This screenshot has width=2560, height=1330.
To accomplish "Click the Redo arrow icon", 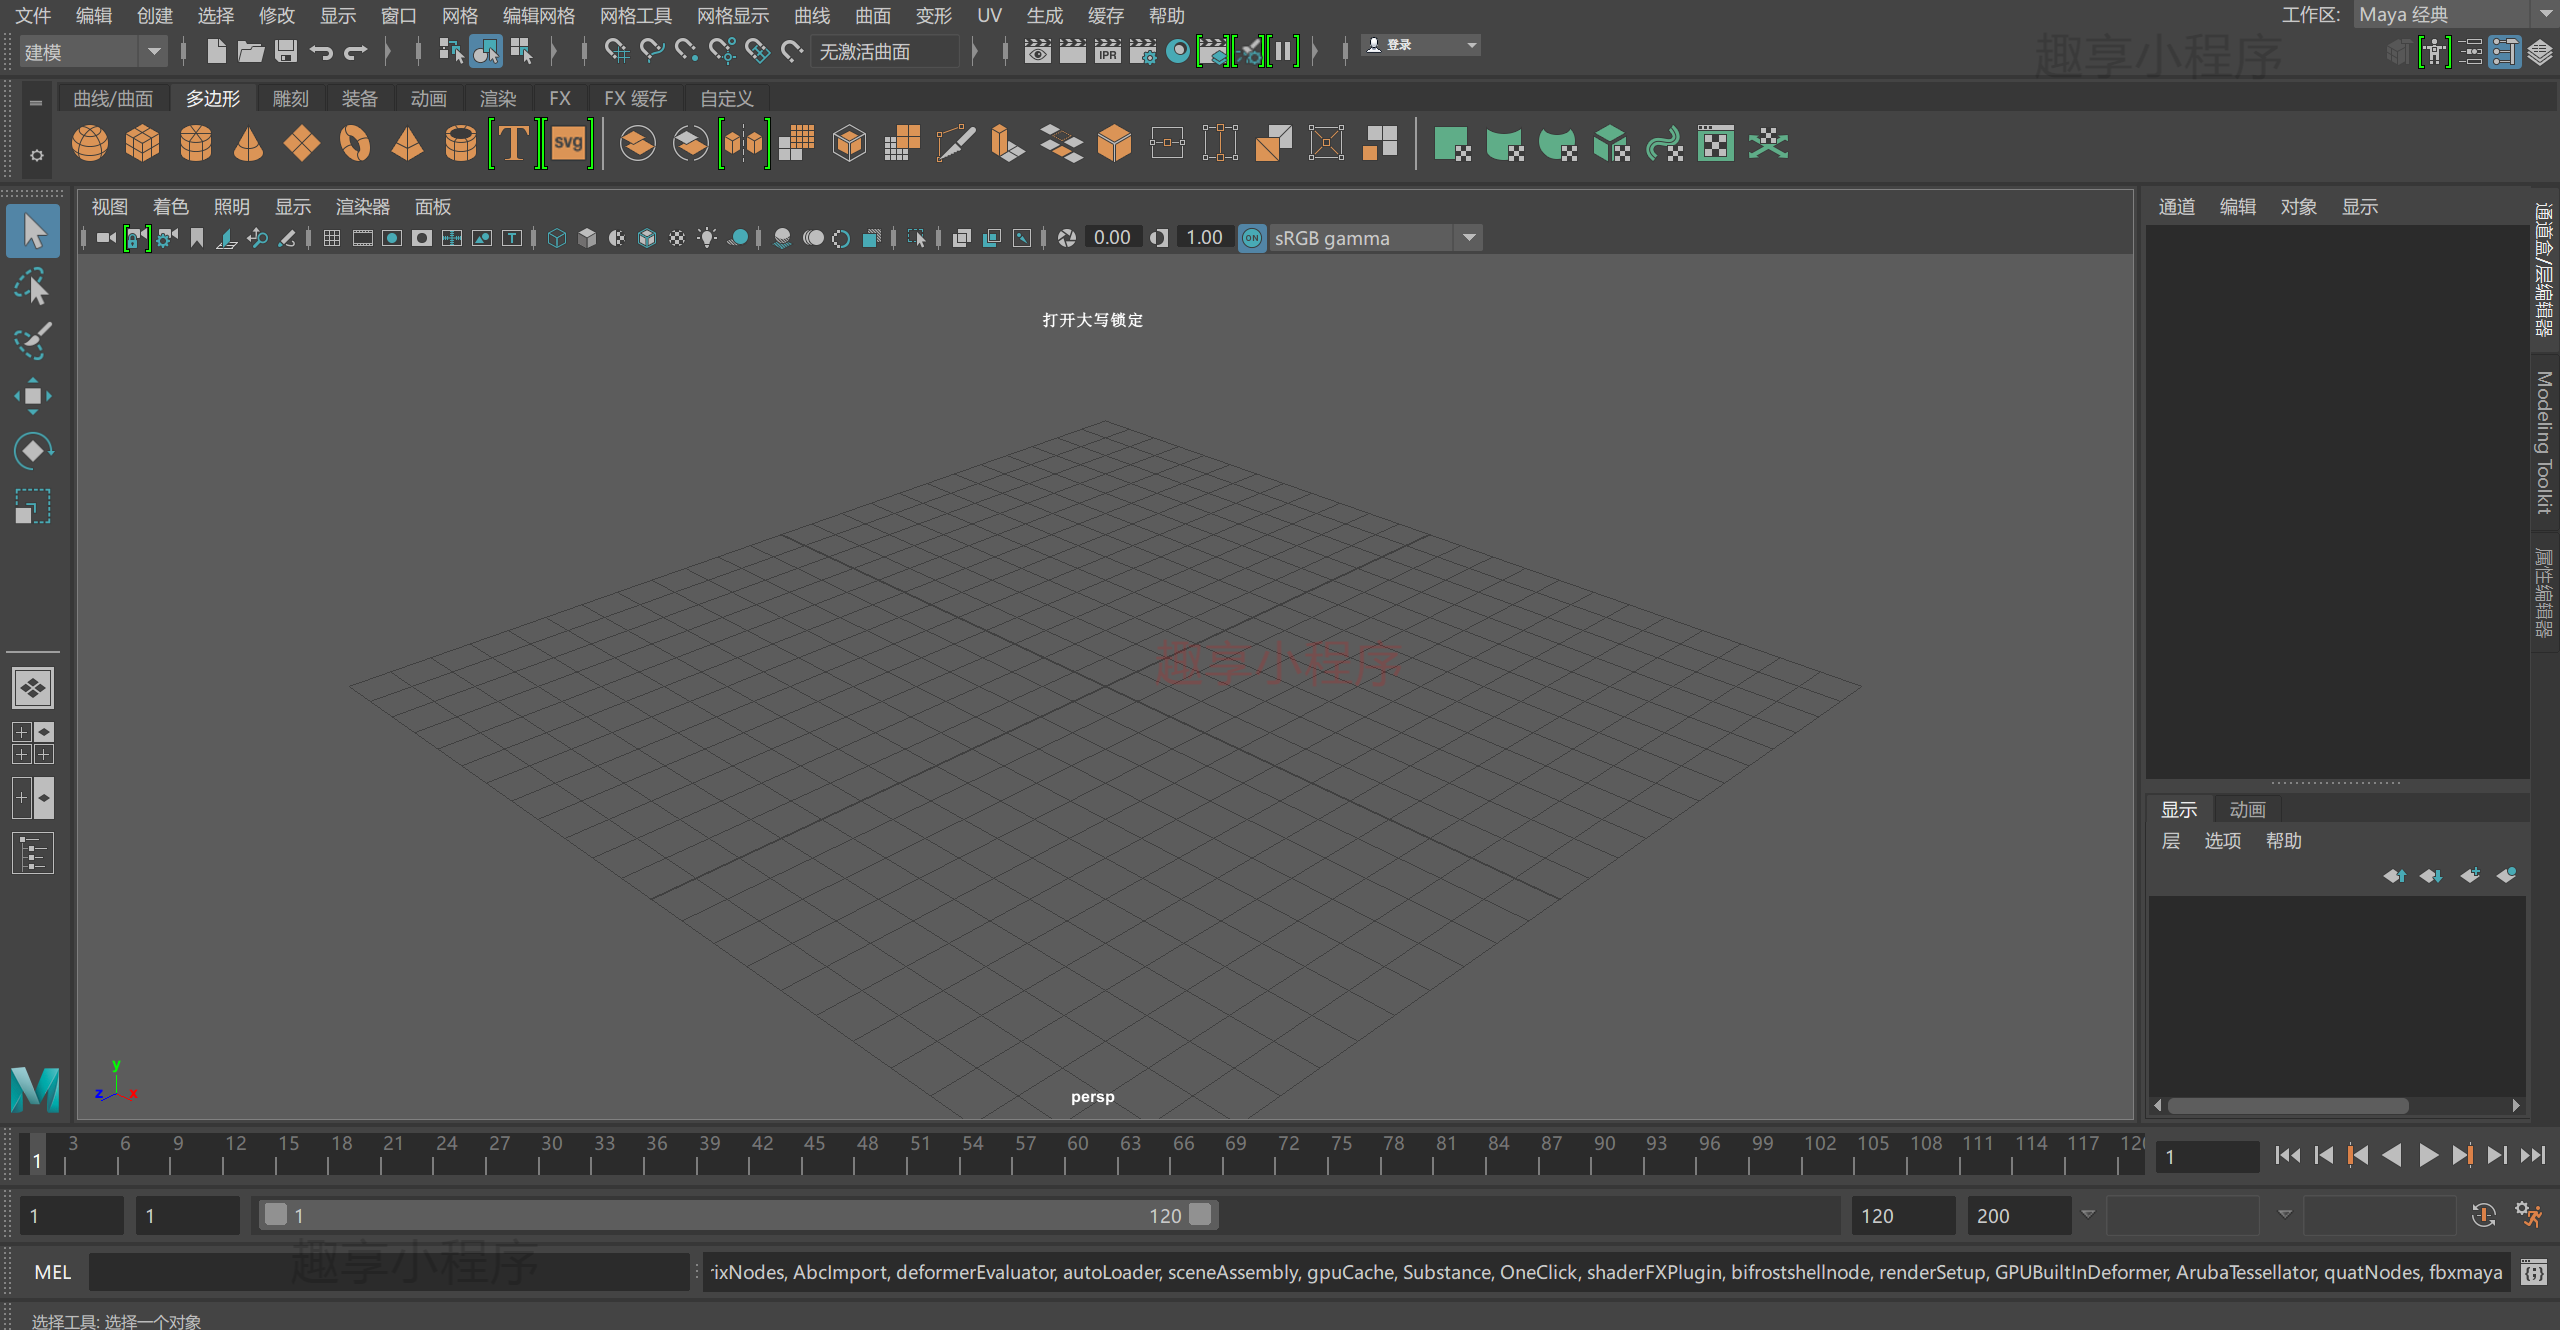I will (356, 51).
